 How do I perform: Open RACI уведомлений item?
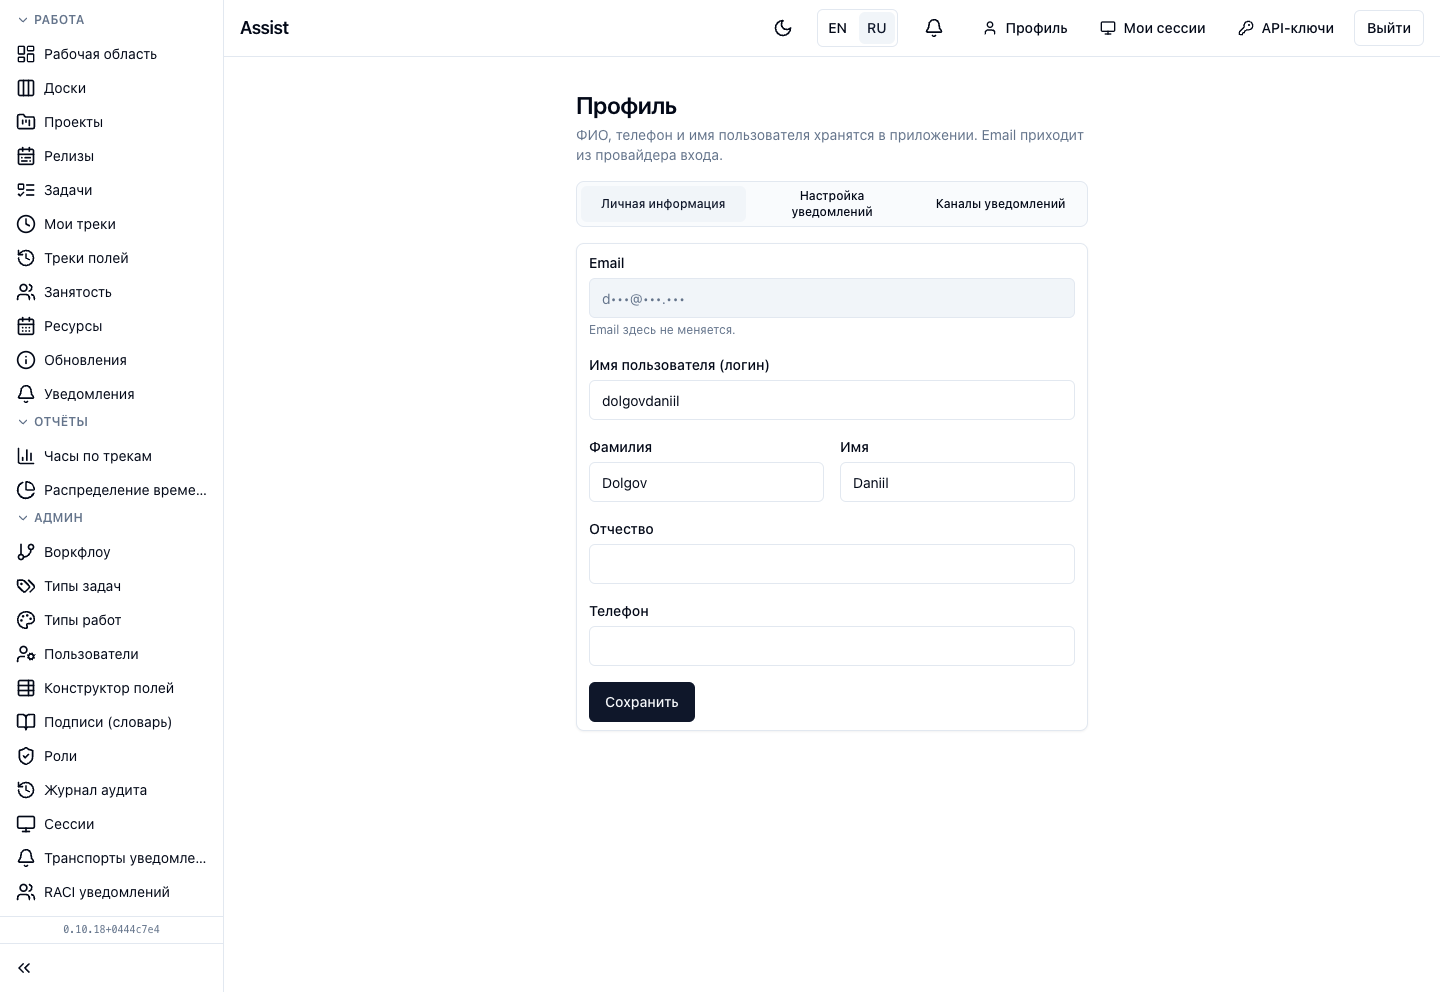(x=112, y=892)
